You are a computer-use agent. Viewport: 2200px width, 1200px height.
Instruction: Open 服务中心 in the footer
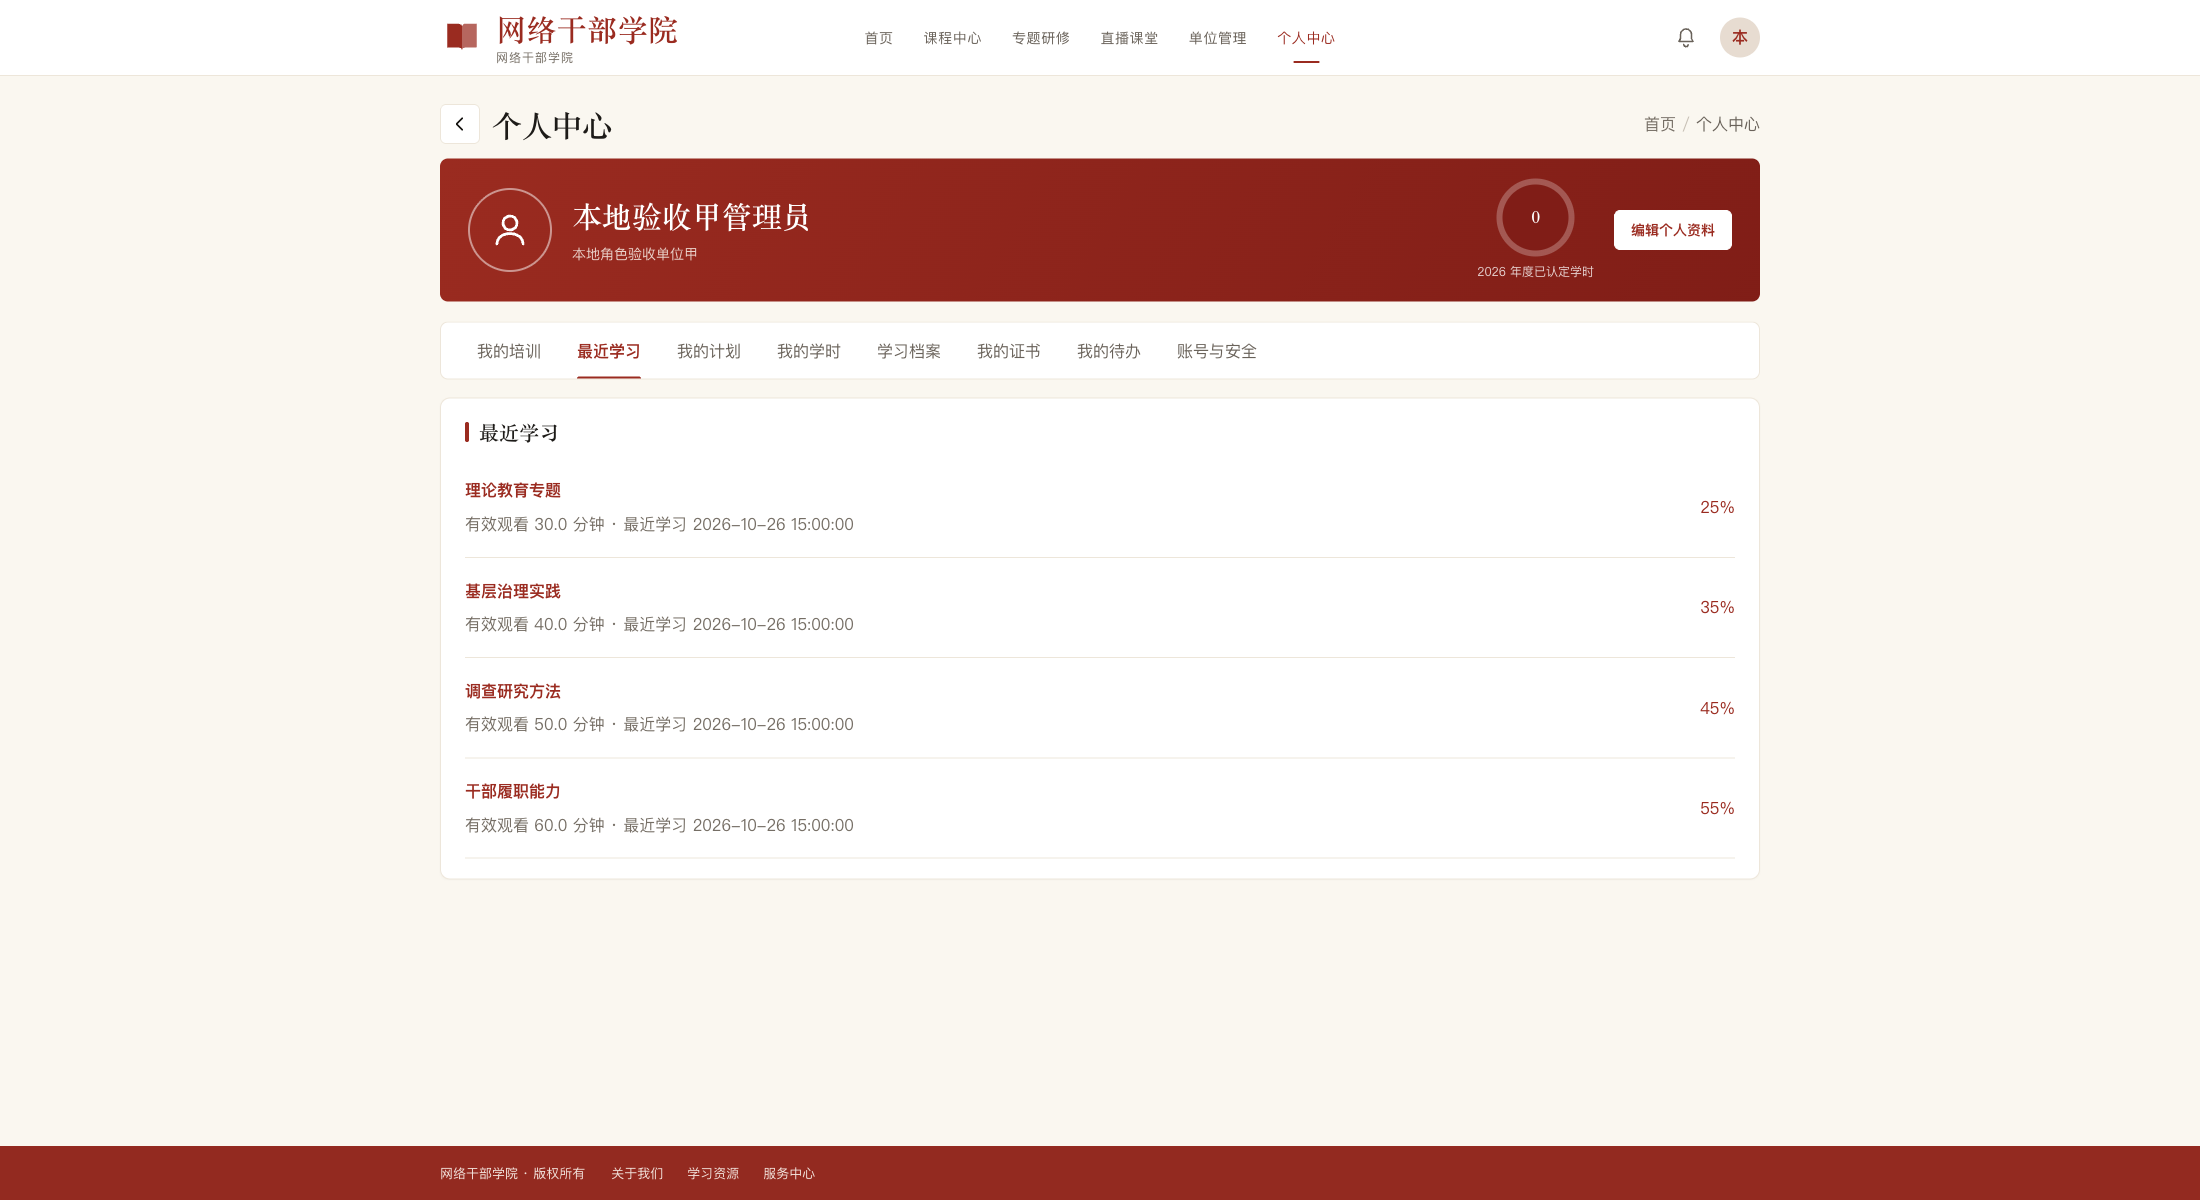(x=789, y=1173)
